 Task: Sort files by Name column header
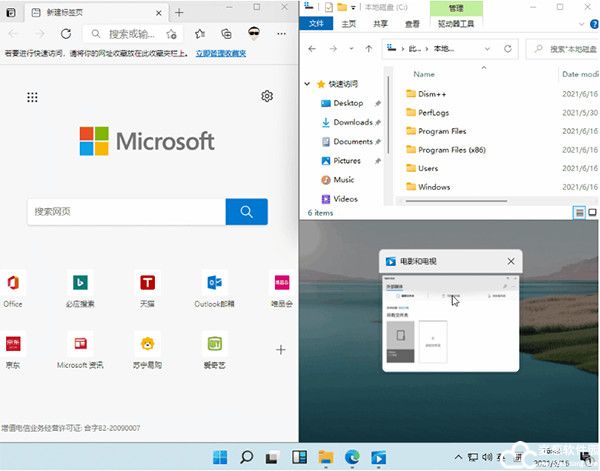coord(424,74)
